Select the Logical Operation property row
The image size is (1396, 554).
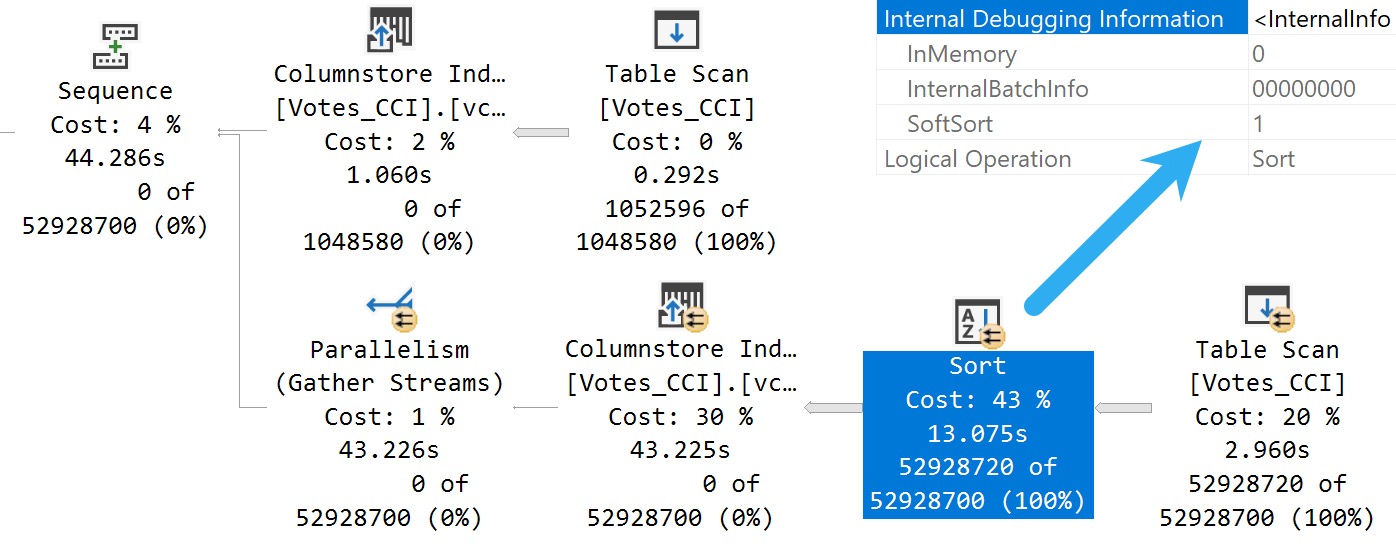click(x=1136, y=159)
